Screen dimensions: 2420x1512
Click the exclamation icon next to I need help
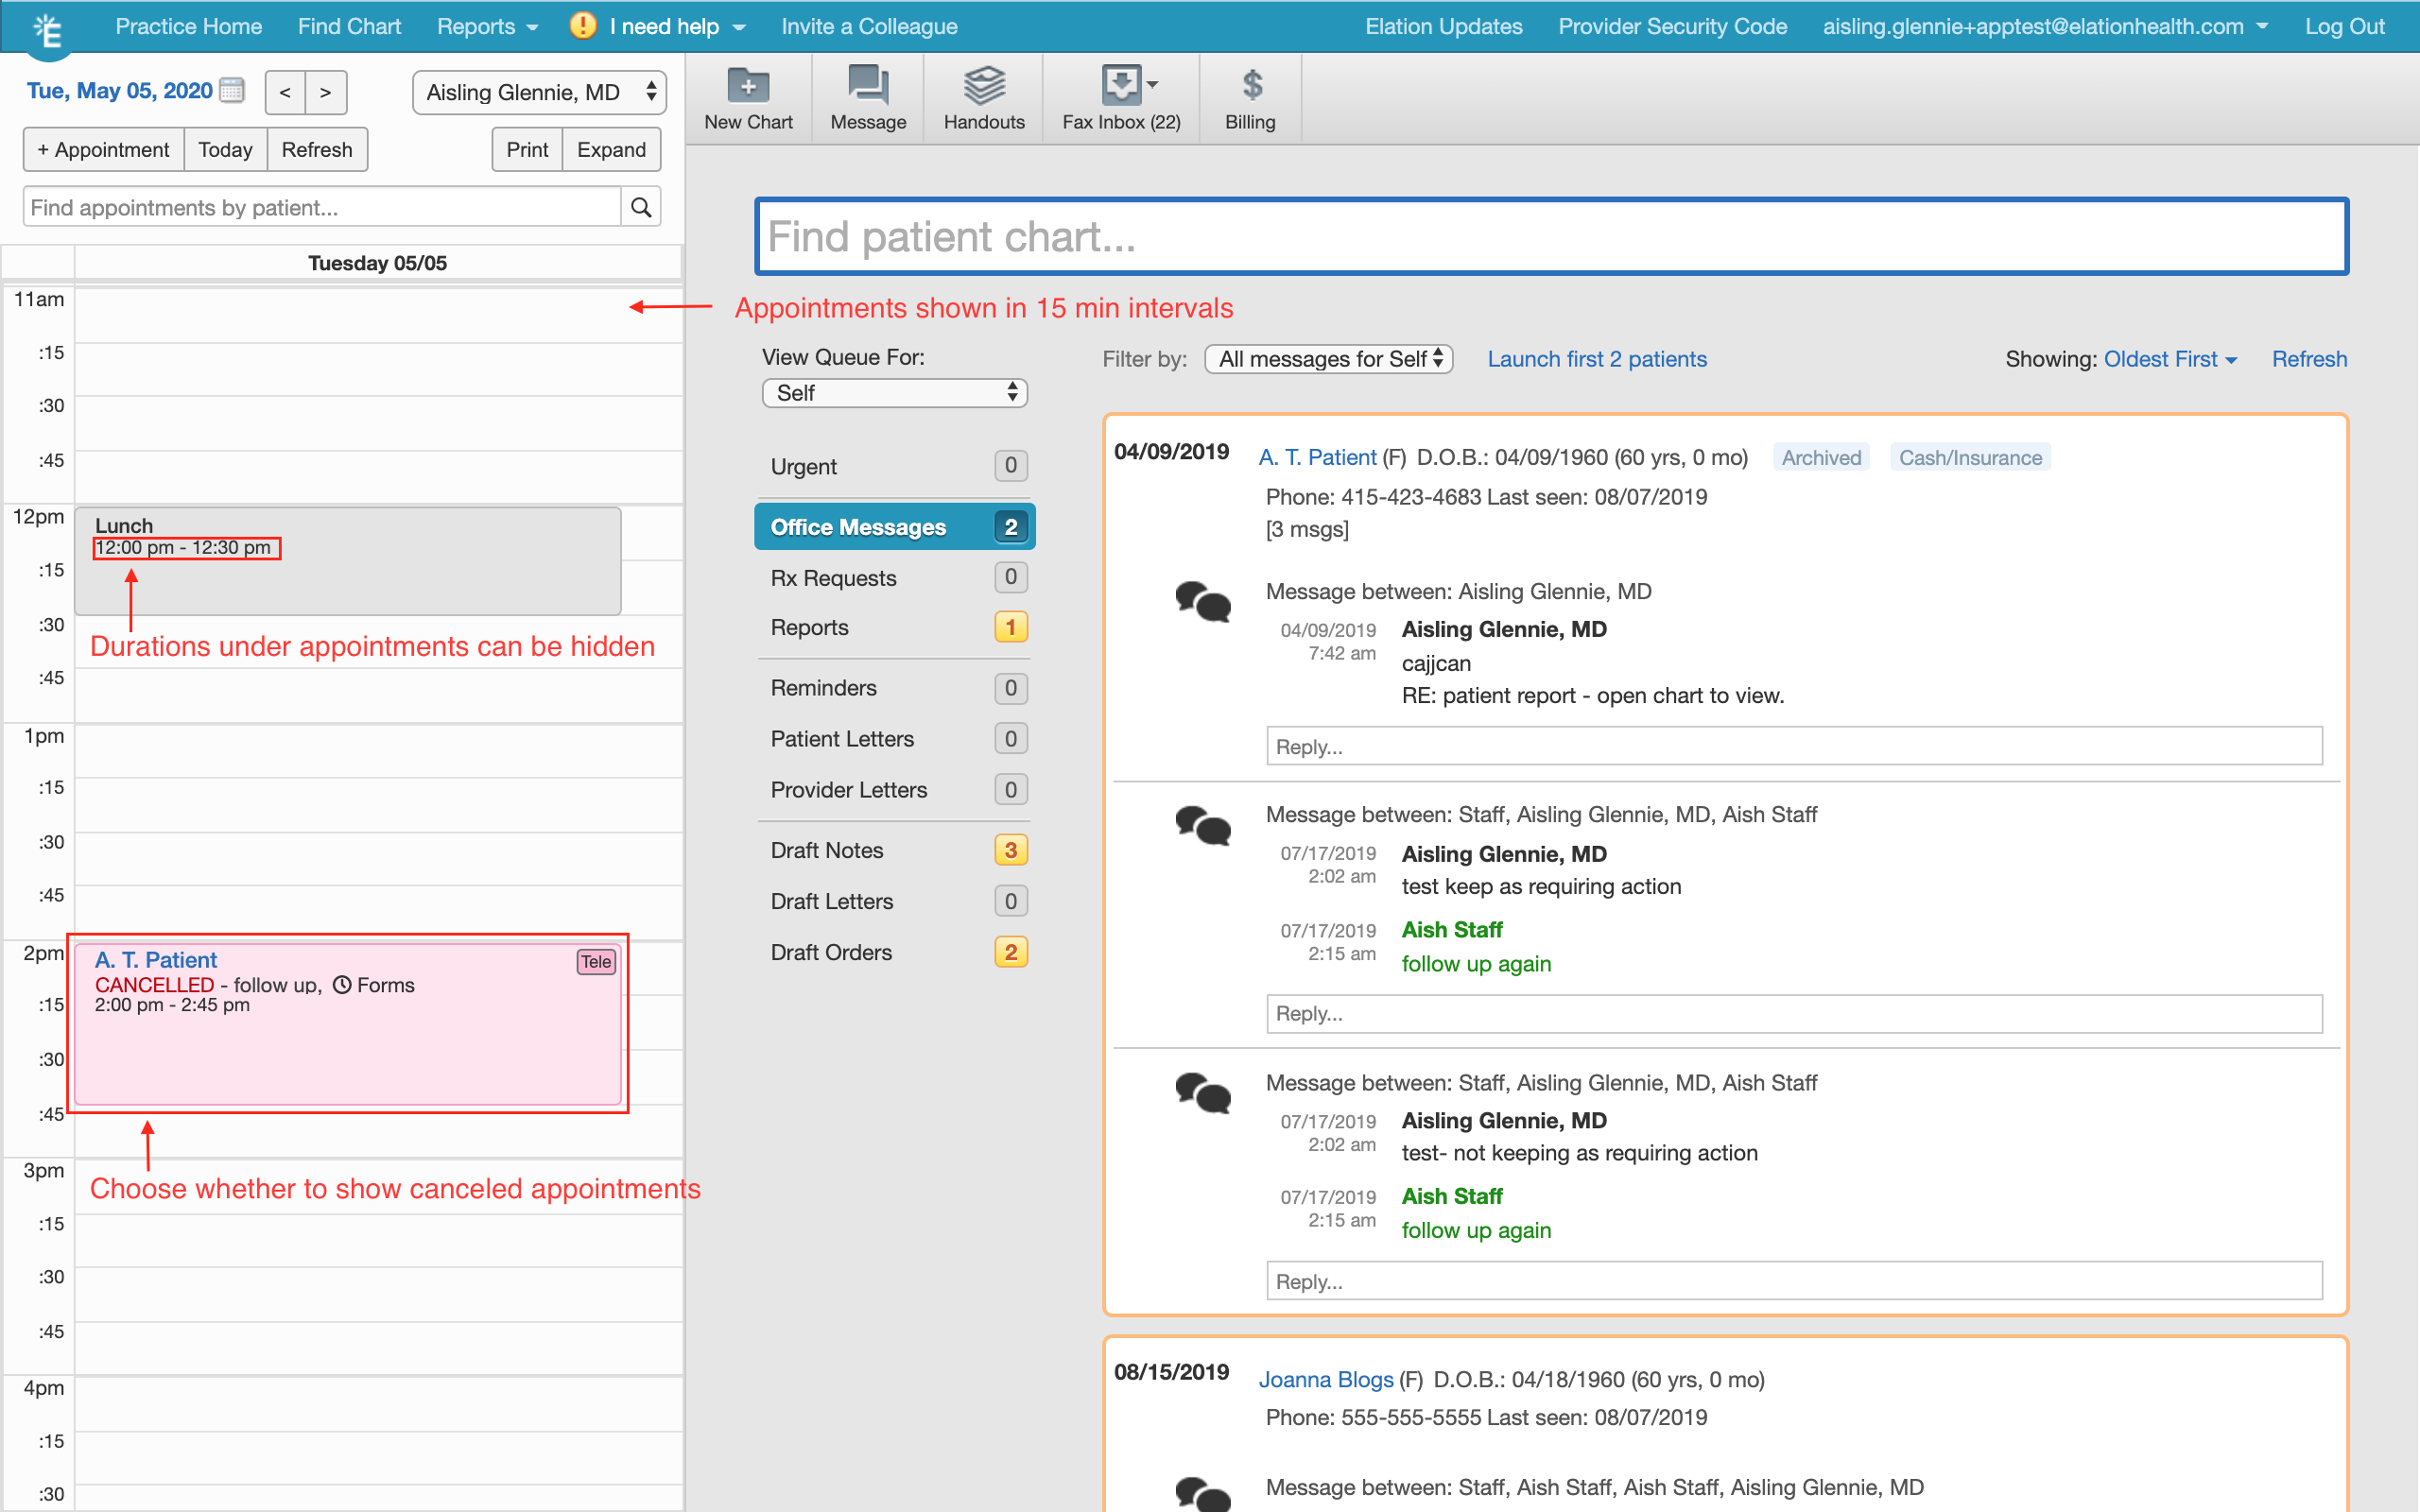coord(584,26)
